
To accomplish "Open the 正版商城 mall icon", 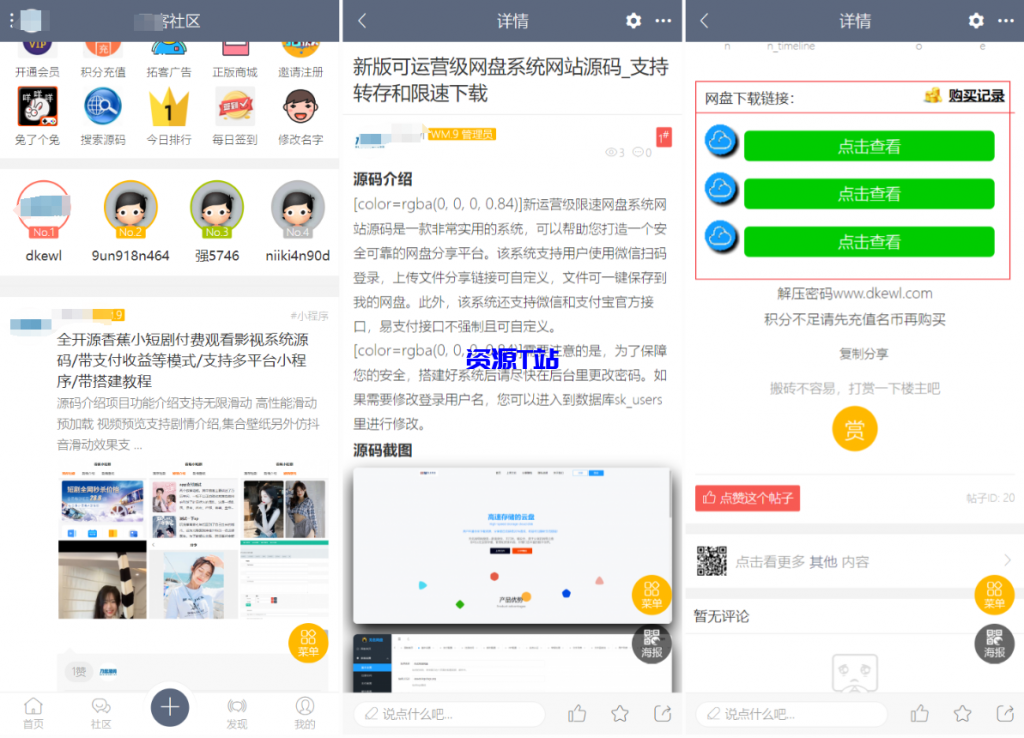I will 236,45.
